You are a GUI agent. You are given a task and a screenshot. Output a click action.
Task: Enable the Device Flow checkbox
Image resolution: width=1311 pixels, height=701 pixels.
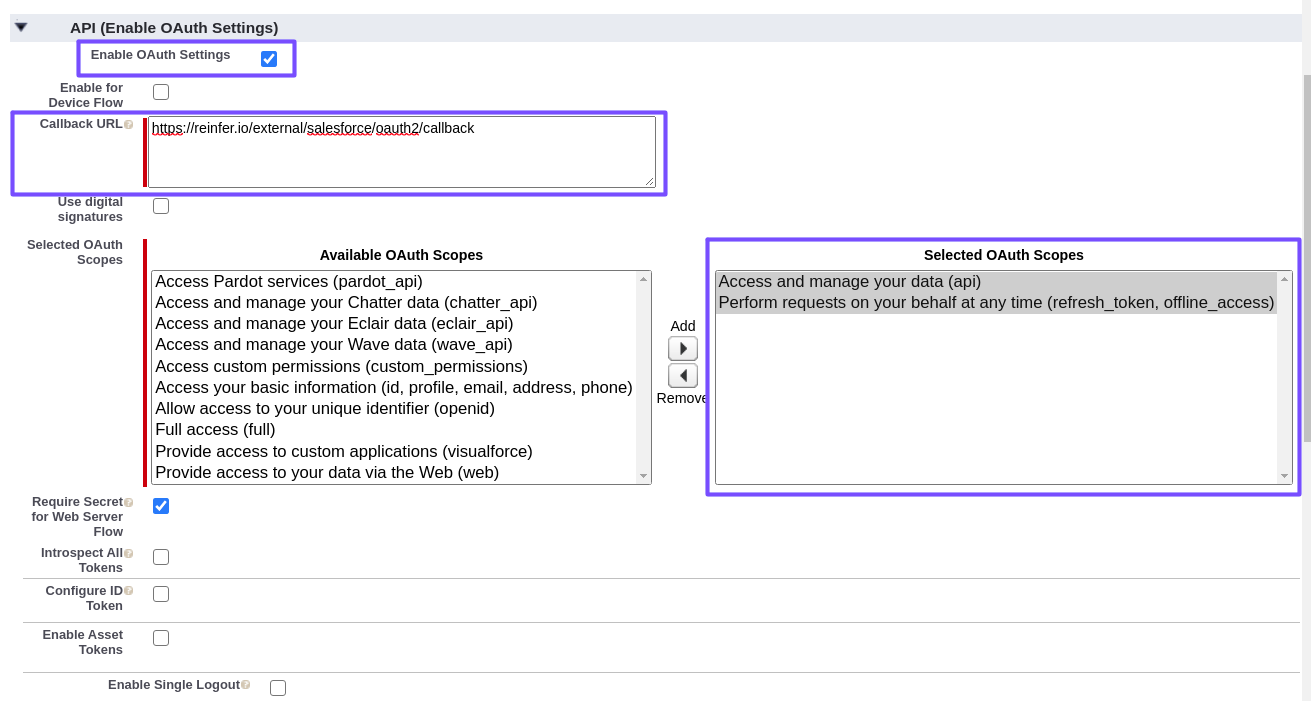[161, 92]
